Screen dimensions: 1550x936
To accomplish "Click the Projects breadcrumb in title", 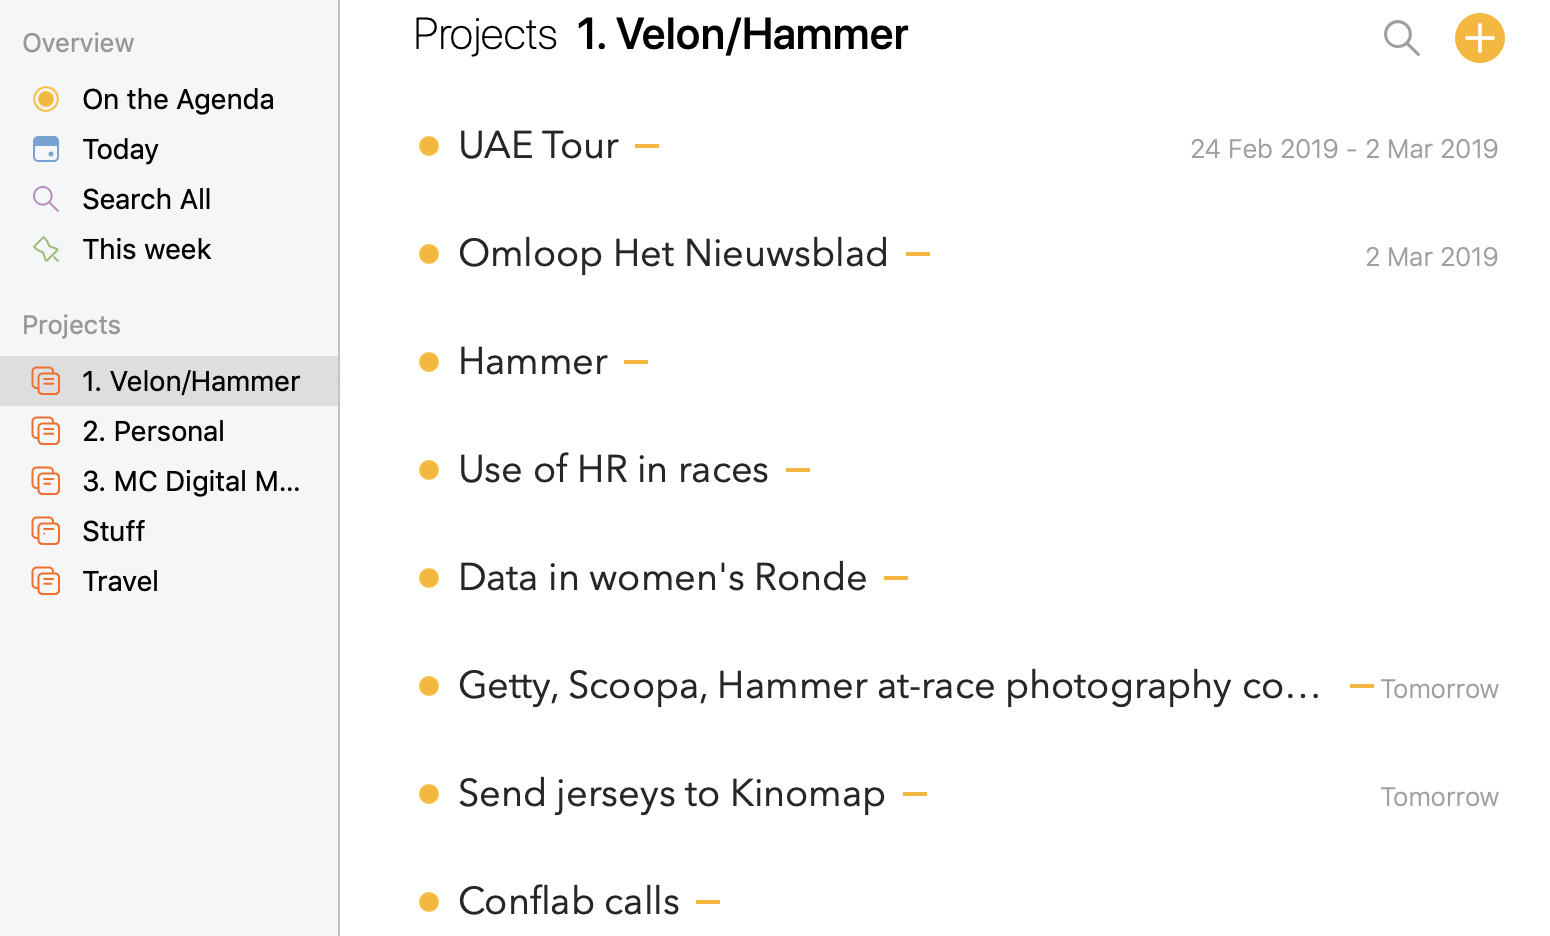I will [485, 35].
